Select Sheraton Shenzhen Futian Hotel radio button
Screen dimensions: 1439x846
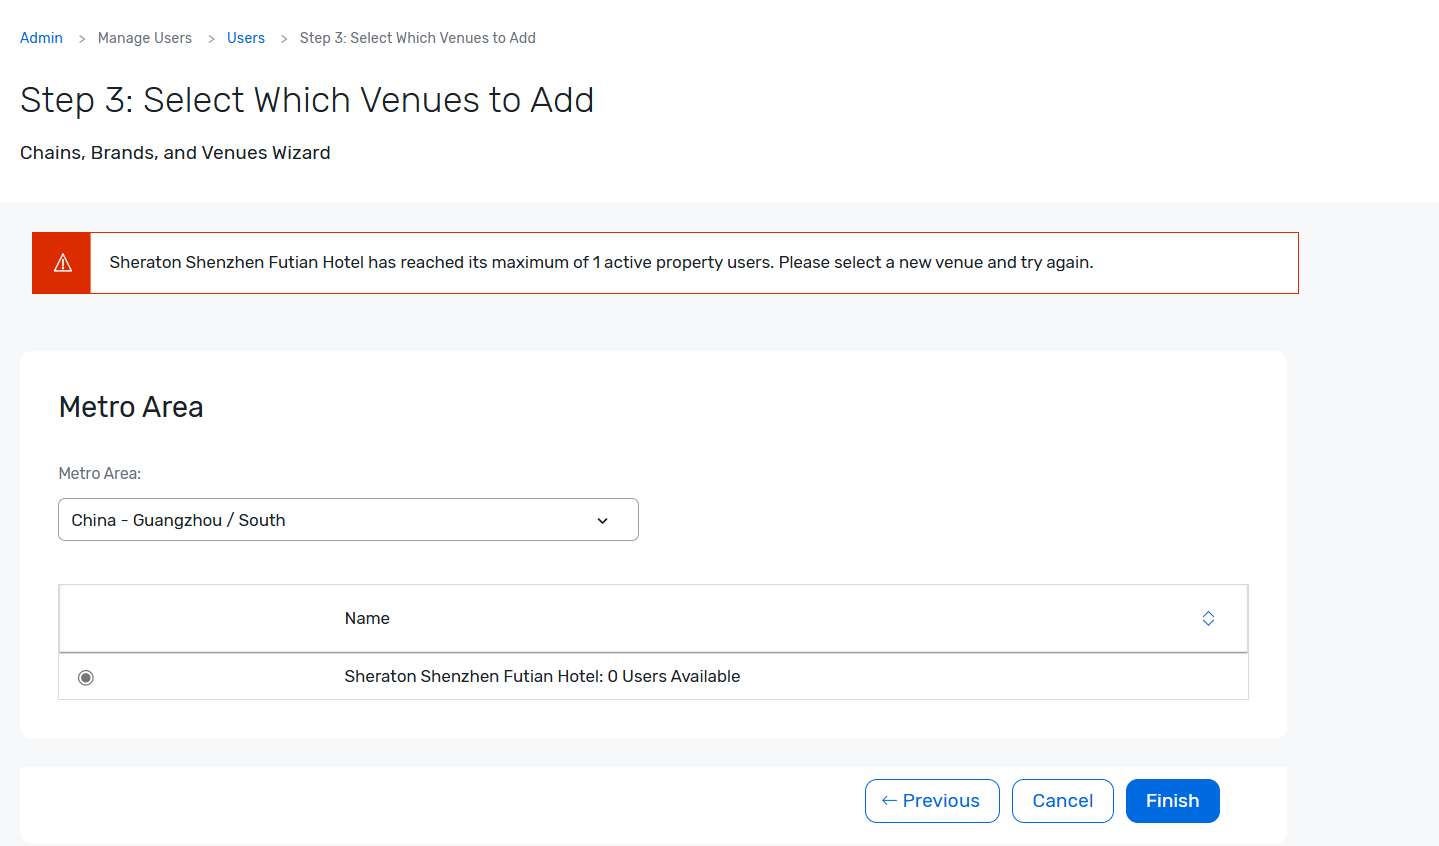86,678
